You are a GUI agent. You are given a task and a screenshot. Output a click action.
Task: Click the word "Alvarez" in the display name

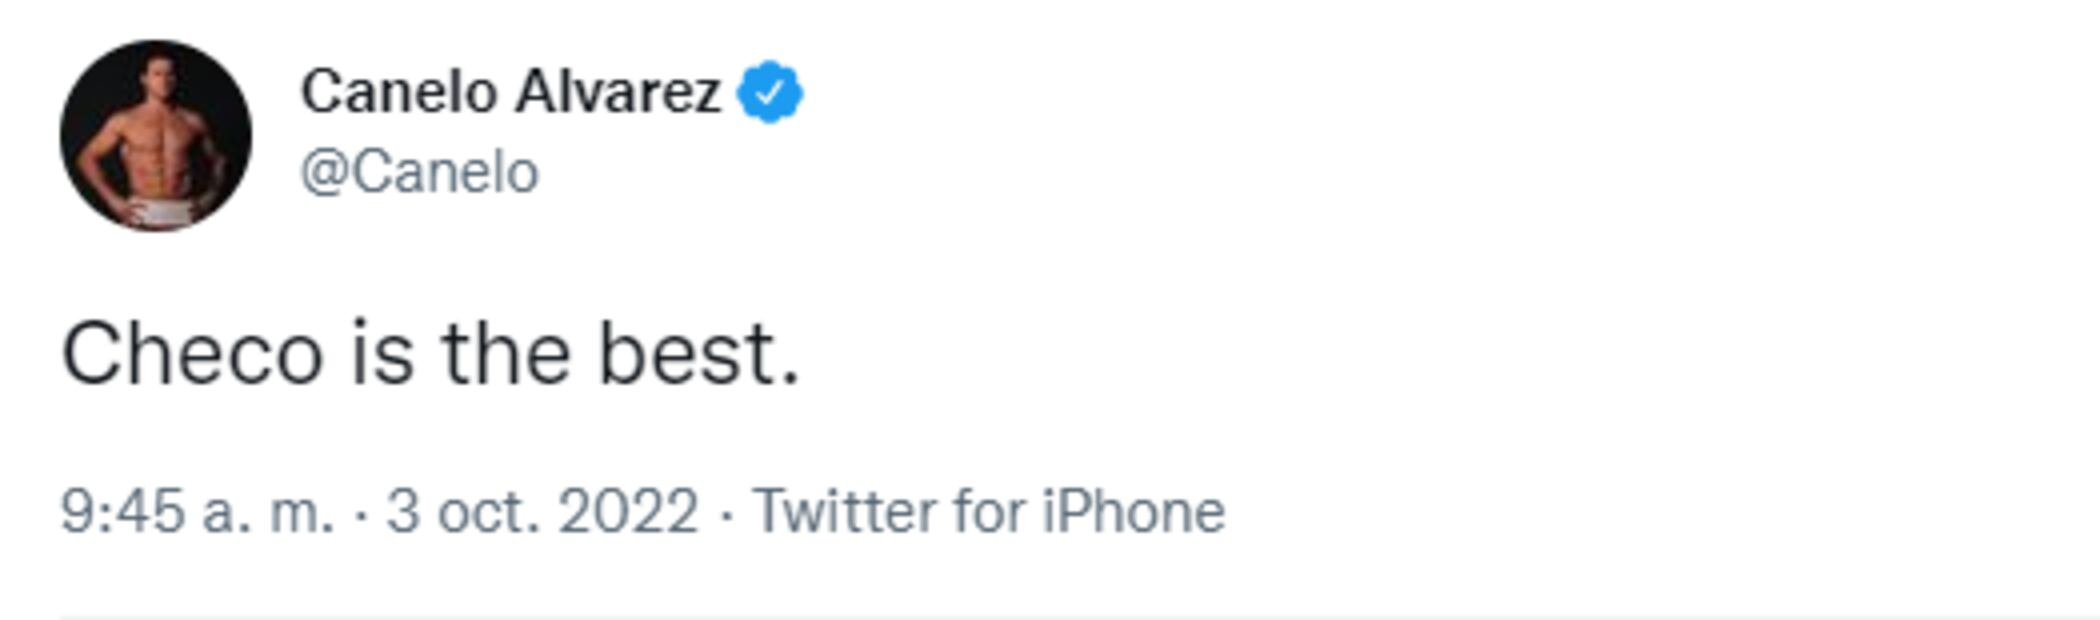(617, 92)
